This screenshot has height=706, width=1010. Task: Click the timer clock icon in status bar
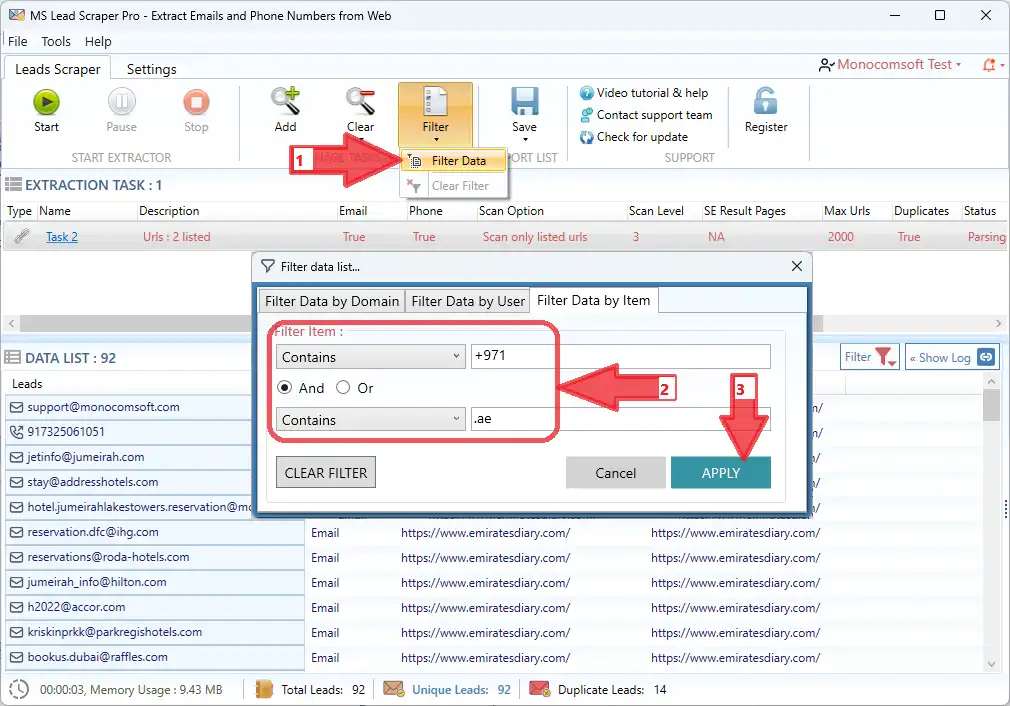(19, 689)
